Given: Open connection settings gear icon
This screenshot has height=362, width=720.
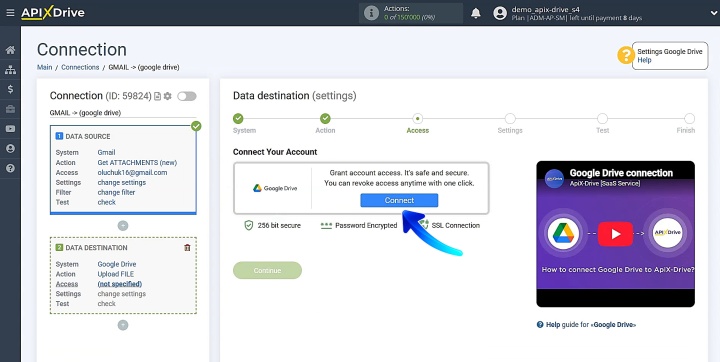Looking at the screenshot, I should point(168,96).
